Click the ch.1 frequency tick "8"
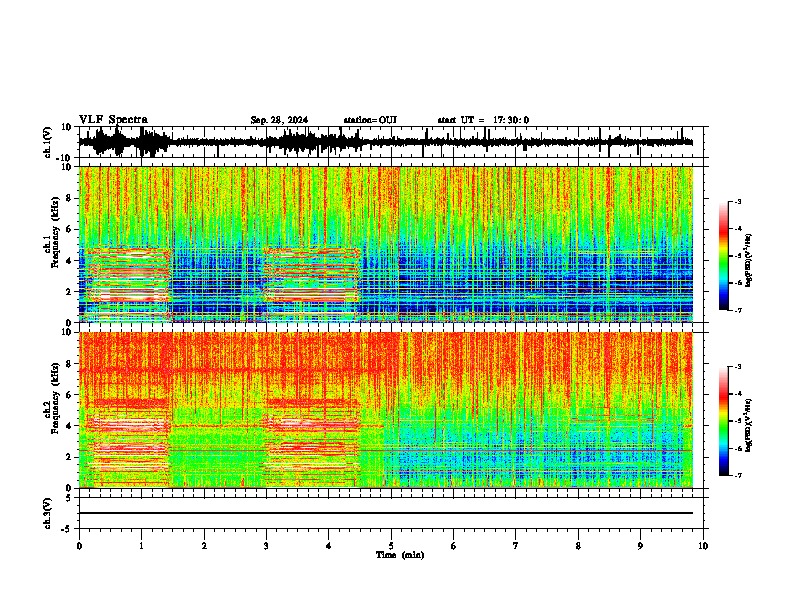The width and height of the screenshot is (792, 612). click(70, 198)
